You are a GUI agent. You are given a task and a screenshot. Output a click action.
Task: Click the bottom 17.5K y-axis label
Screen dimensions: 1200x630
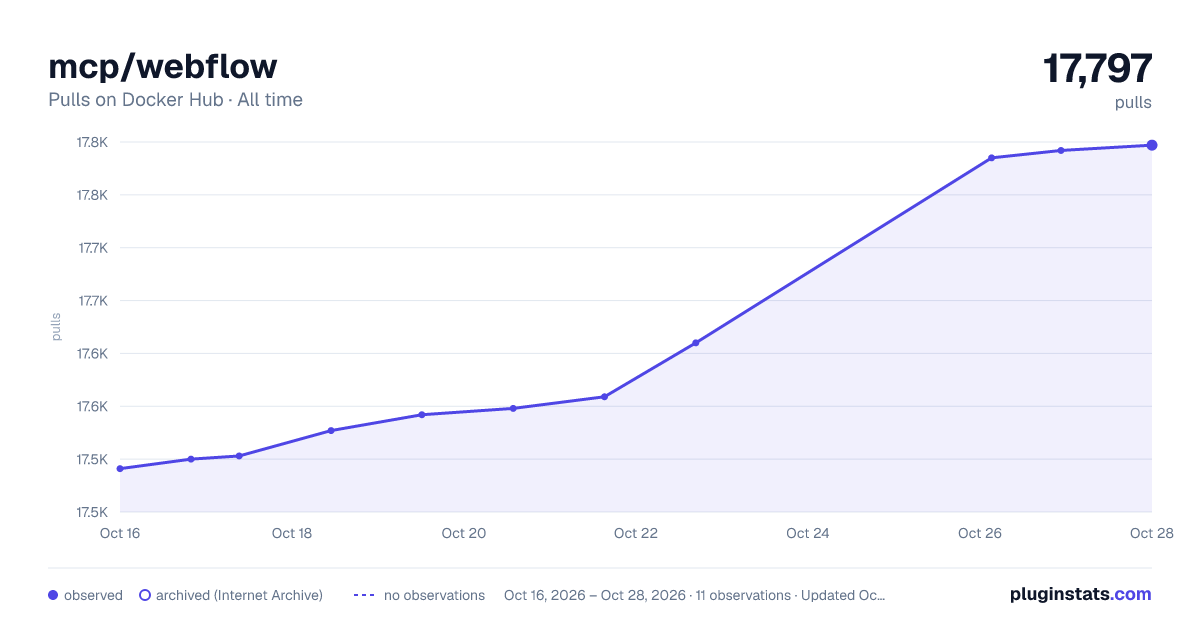point(92,512)
